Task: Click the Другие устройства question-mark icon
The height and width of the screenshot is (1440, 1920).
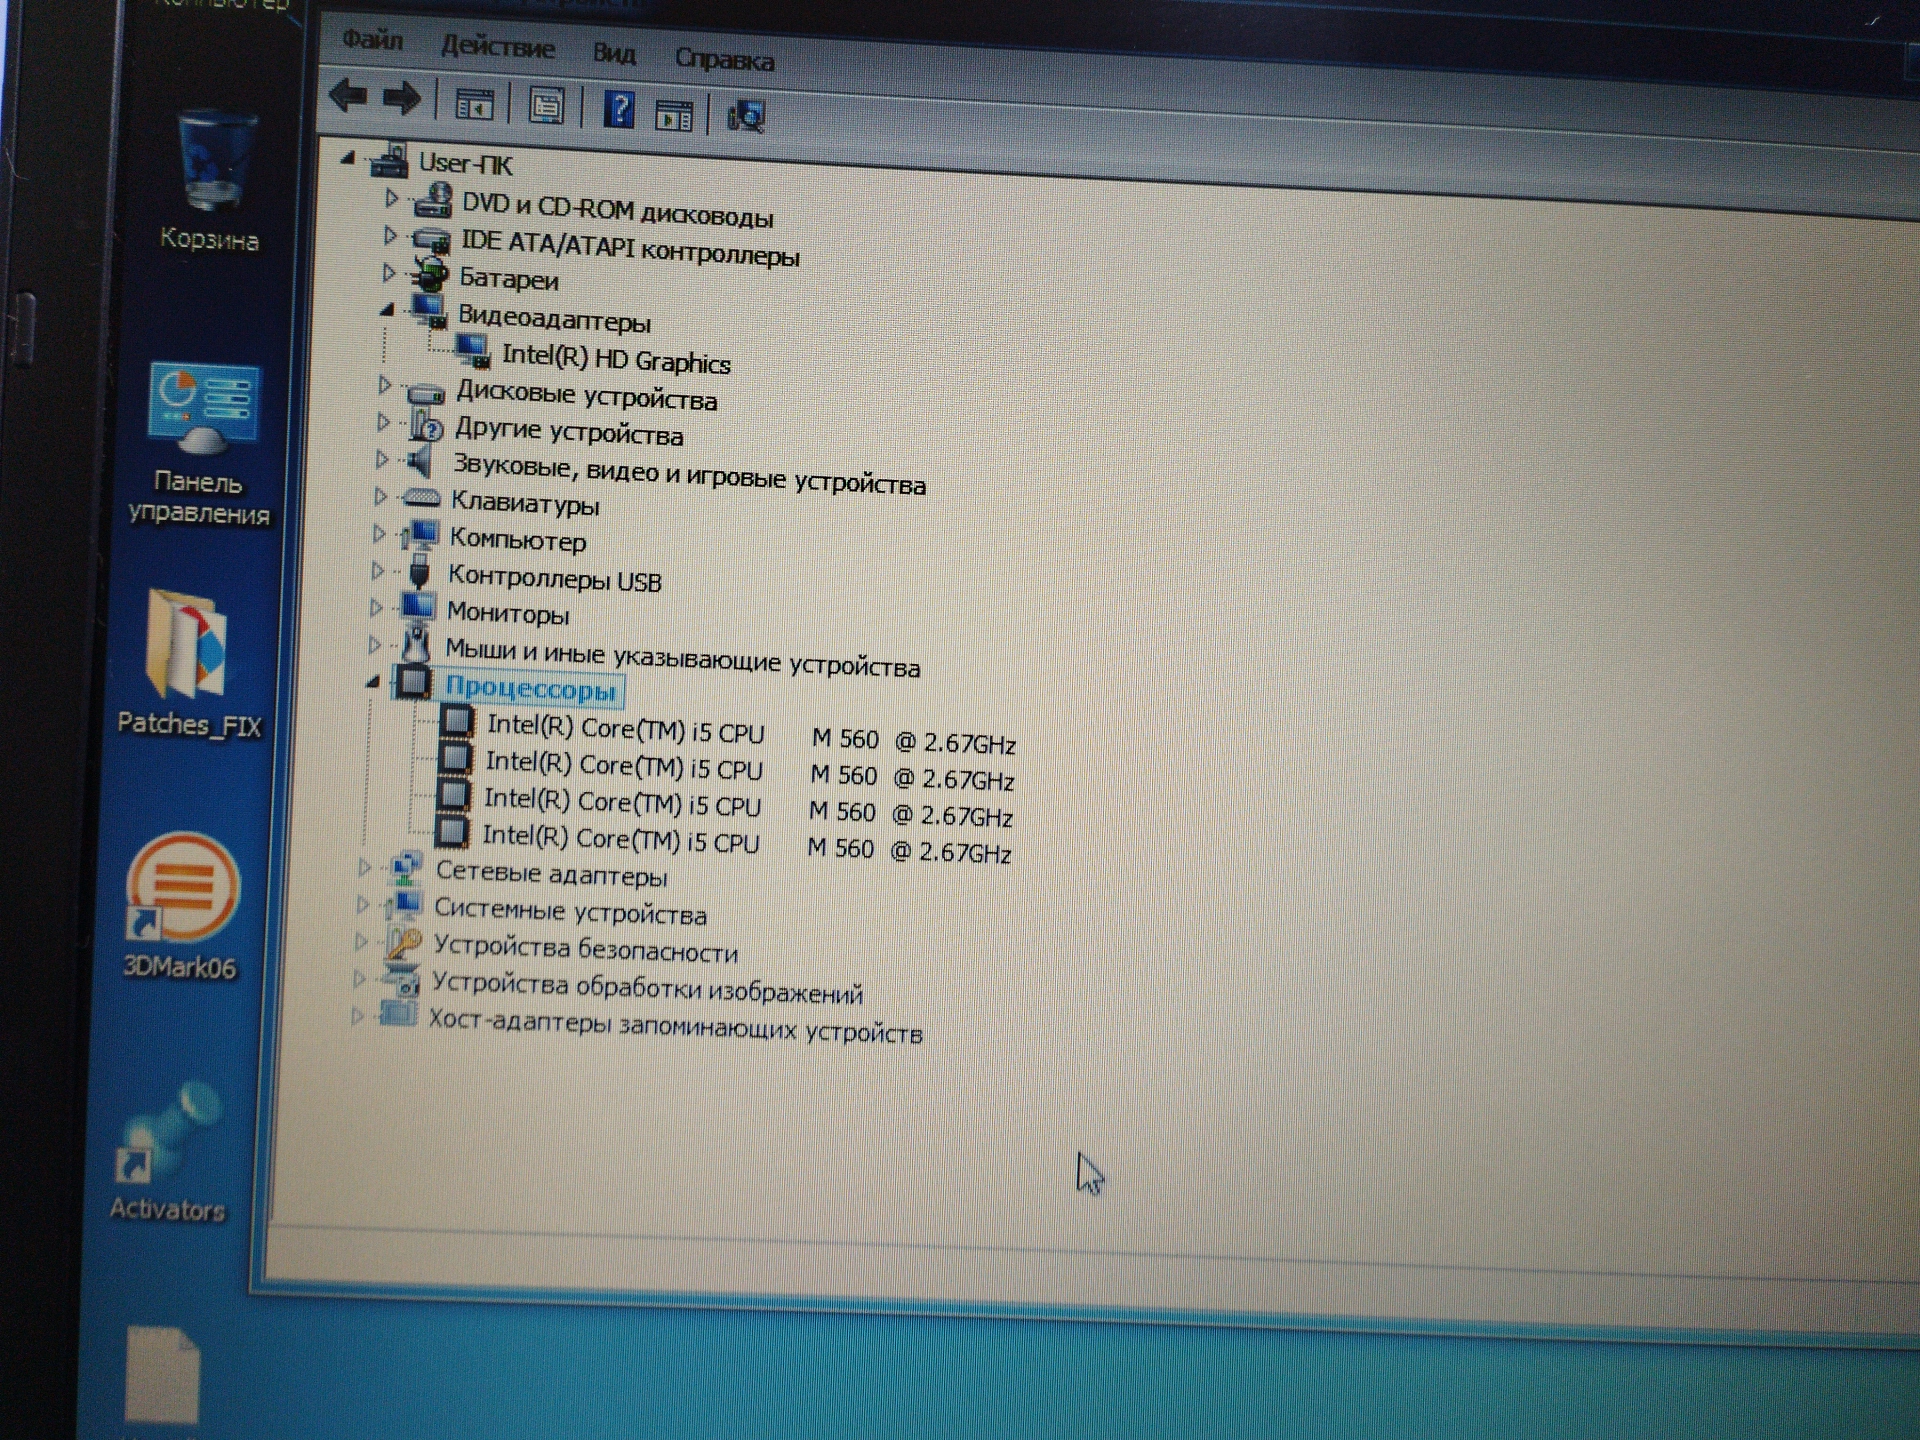Action: point(425,427)
